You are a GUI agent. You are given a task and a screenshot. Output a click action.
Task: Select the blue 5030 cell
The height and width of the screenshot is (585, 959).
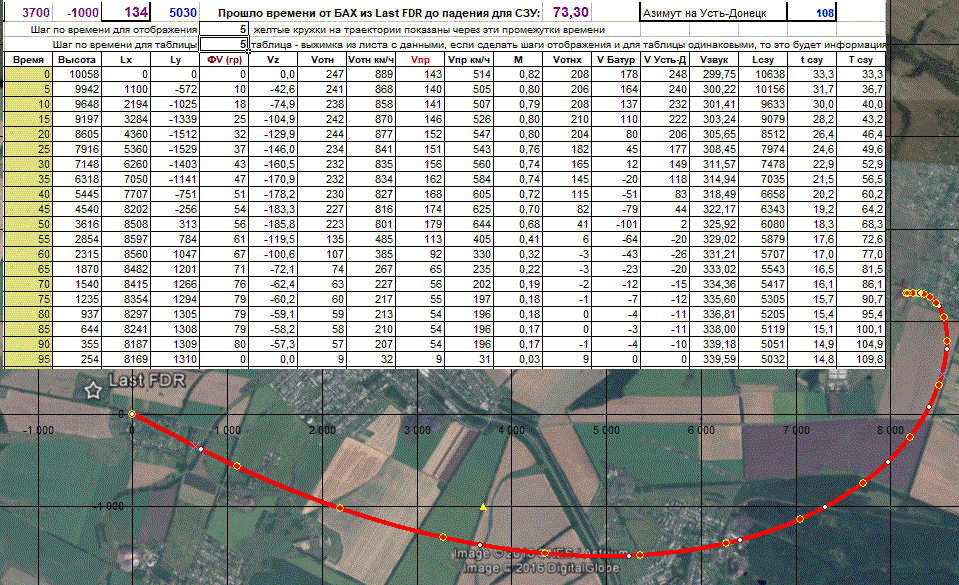(x=175, y=12)
